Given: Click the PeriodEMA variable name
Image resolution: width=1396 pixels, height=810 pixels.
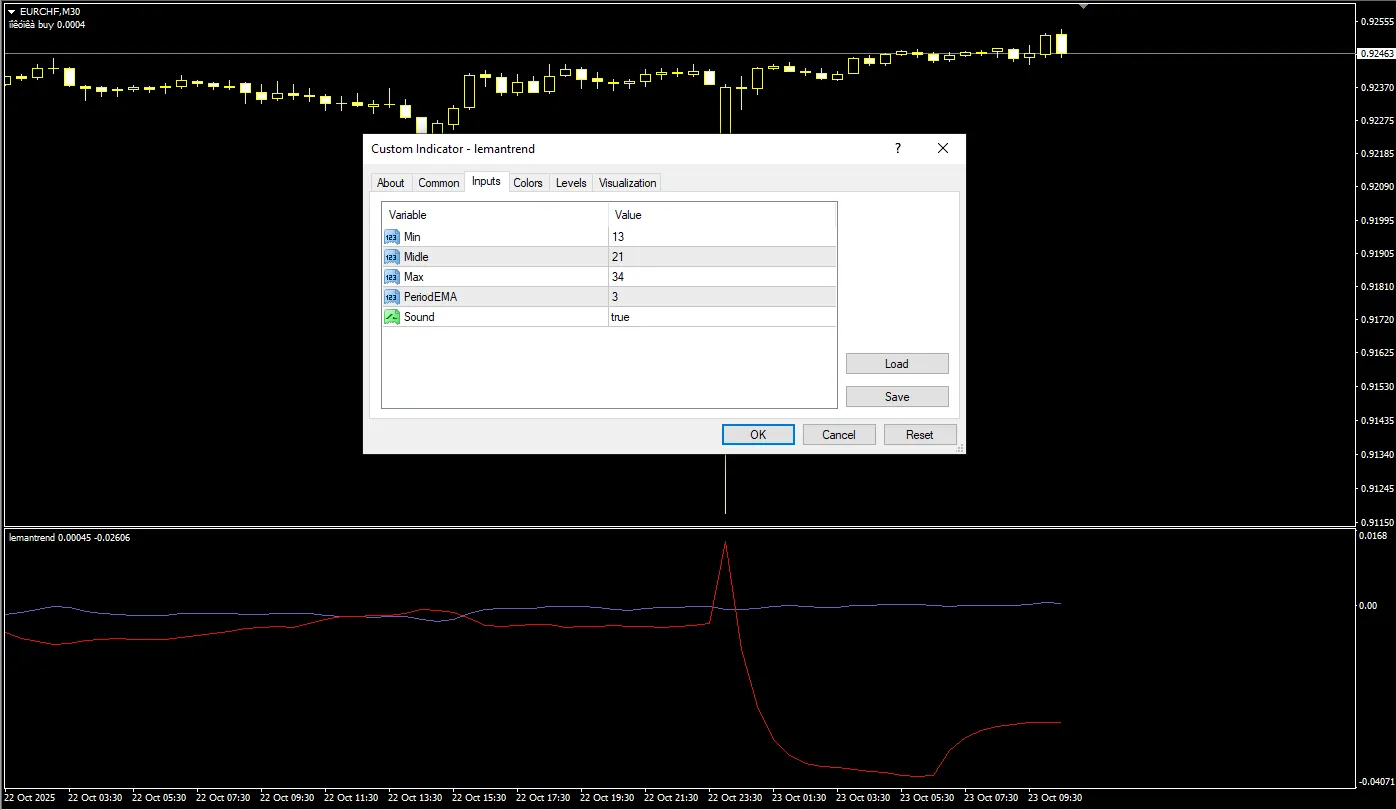Looking at the screenshot, I should pos(431,297).
